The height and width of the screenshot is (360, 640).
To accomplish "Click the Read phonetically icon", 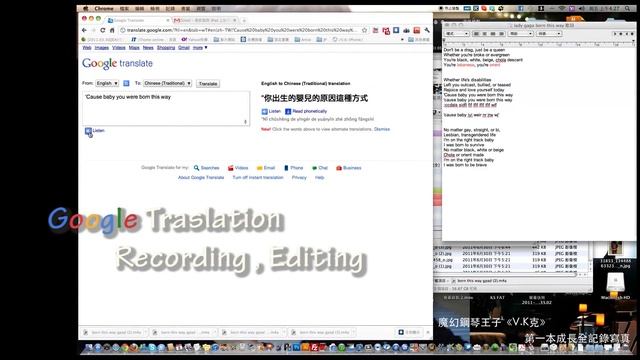I will point(288,111).
